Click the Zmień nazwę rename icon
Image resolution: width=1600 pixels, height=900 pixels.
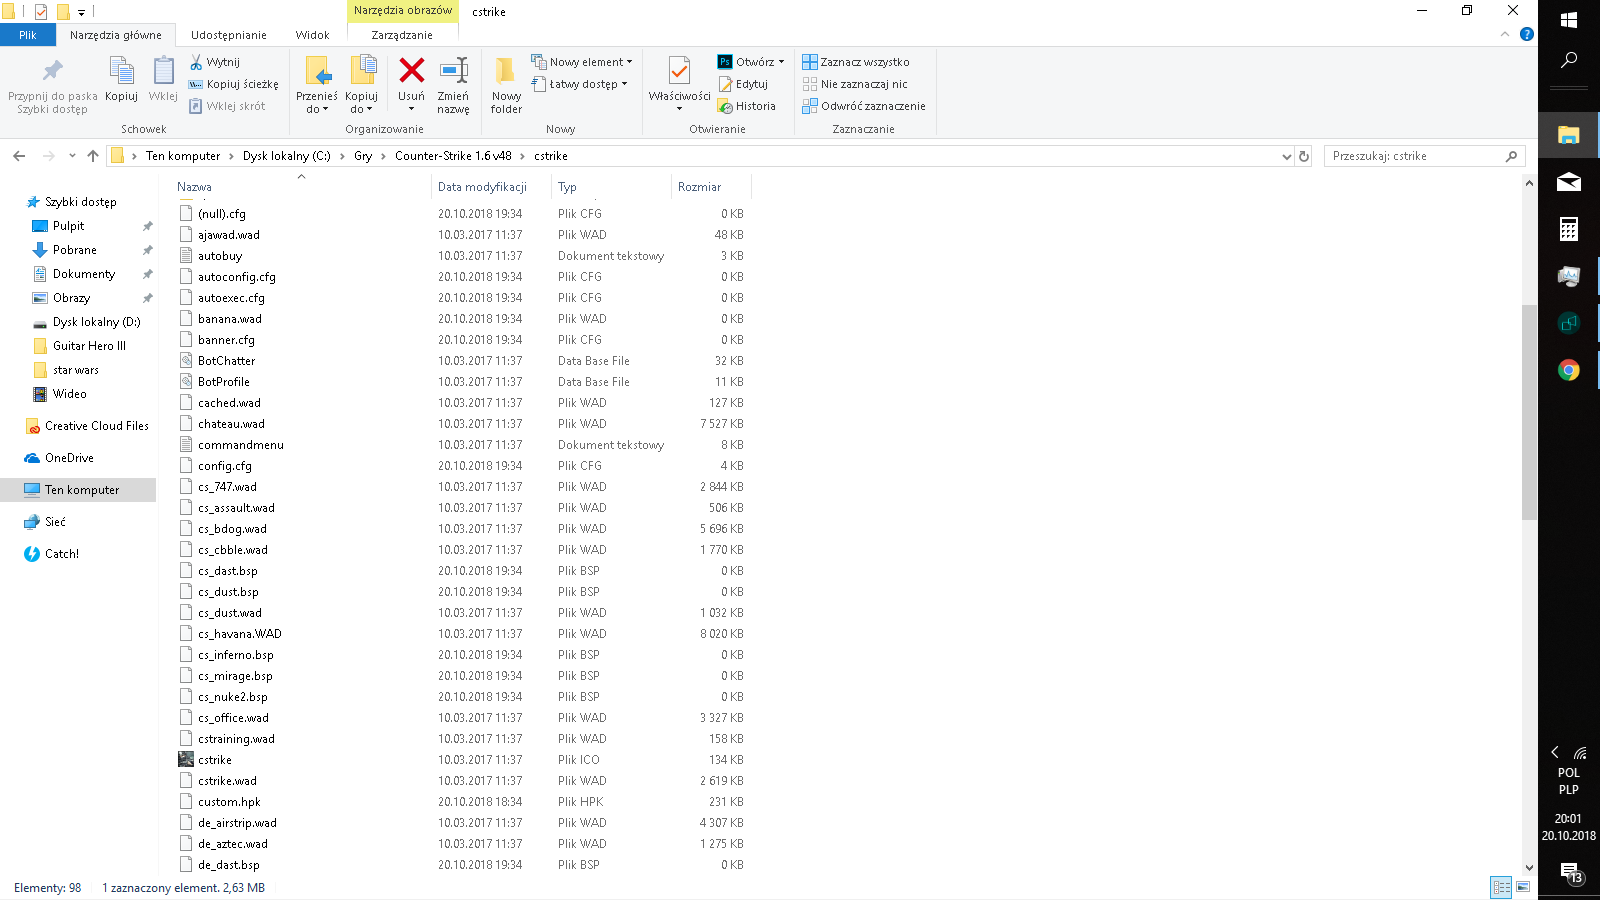[453, 72]
